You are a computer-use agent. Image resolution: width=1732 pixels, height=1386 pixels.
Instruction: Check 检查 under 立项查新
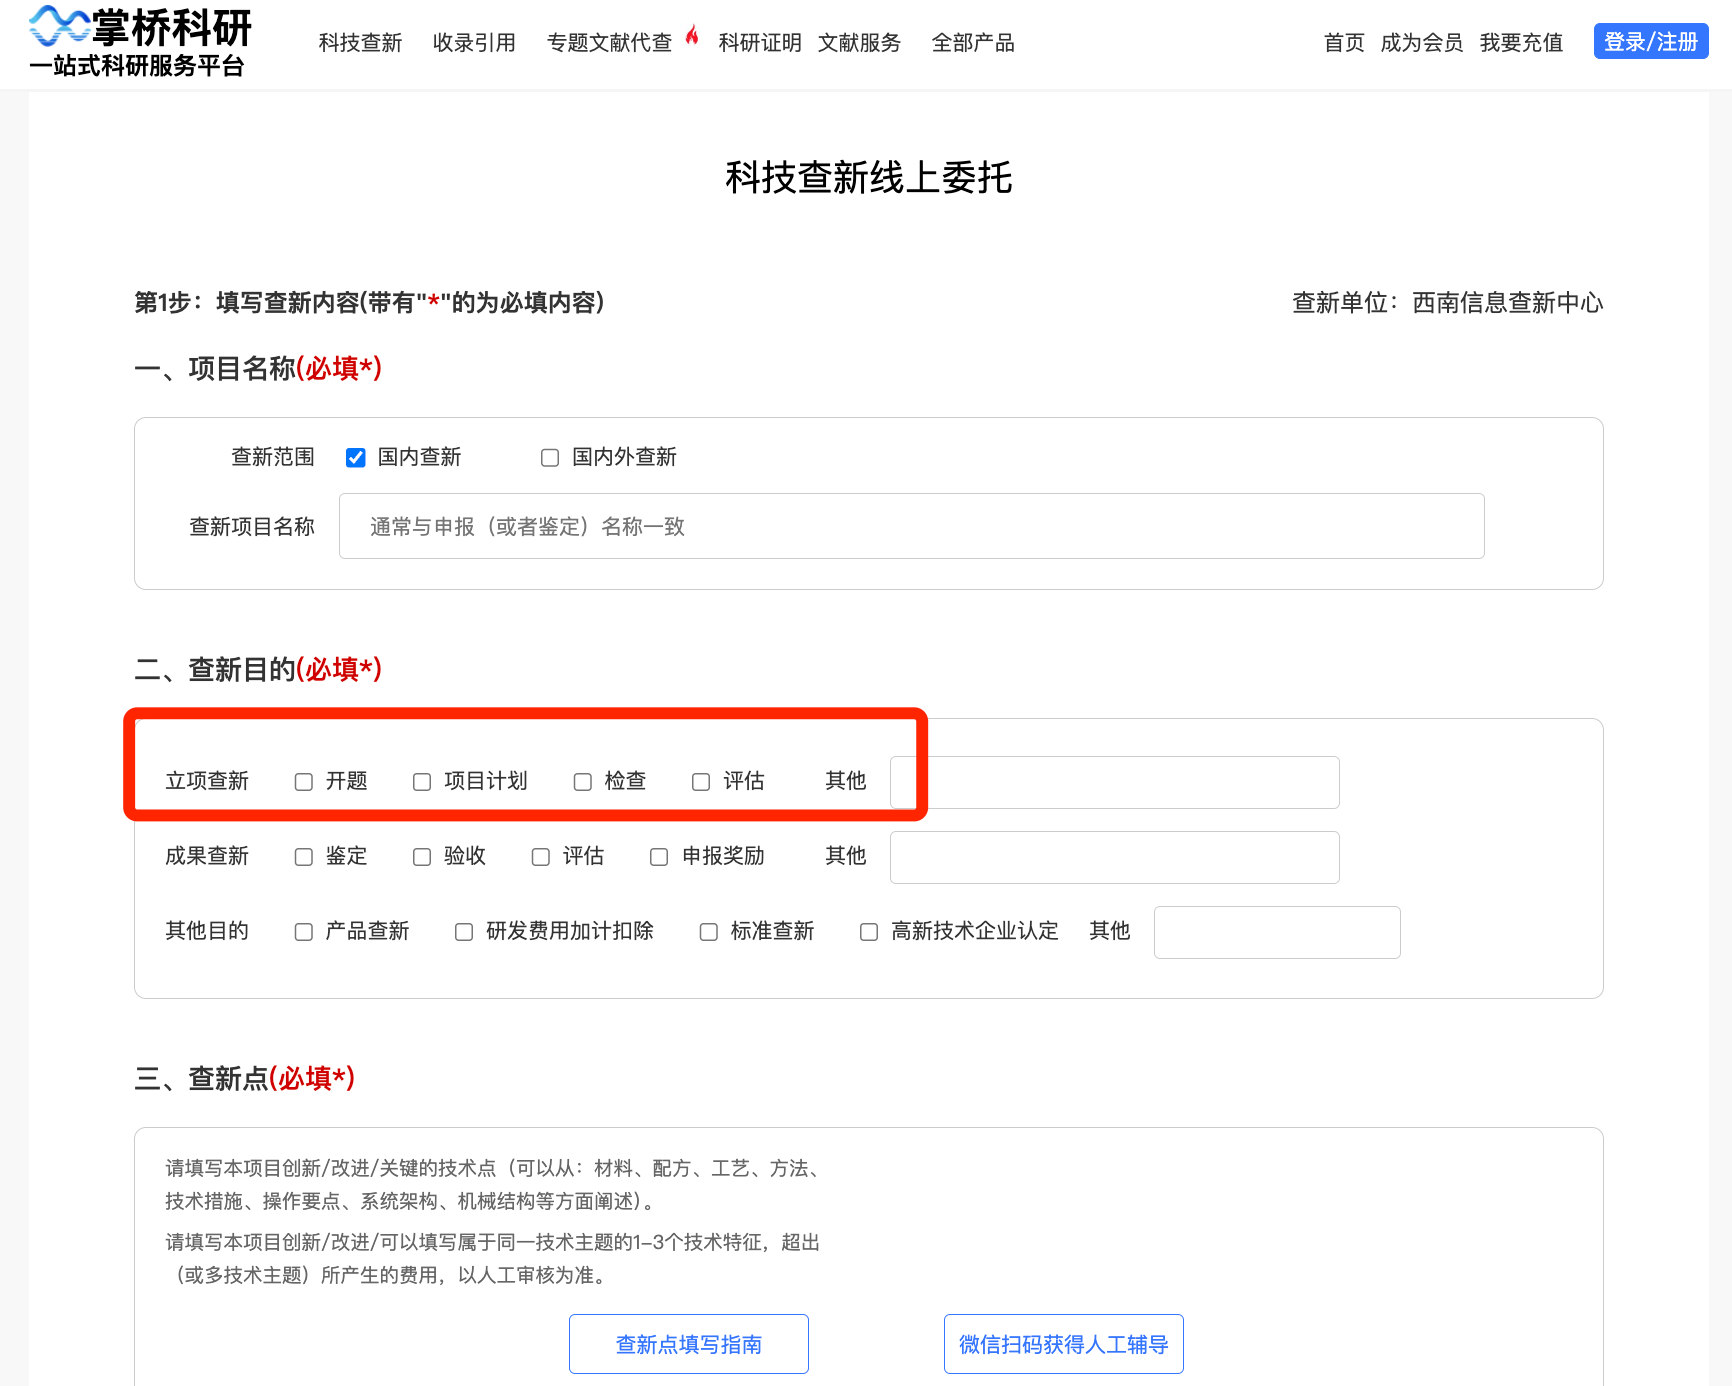(x=583, y=782)
